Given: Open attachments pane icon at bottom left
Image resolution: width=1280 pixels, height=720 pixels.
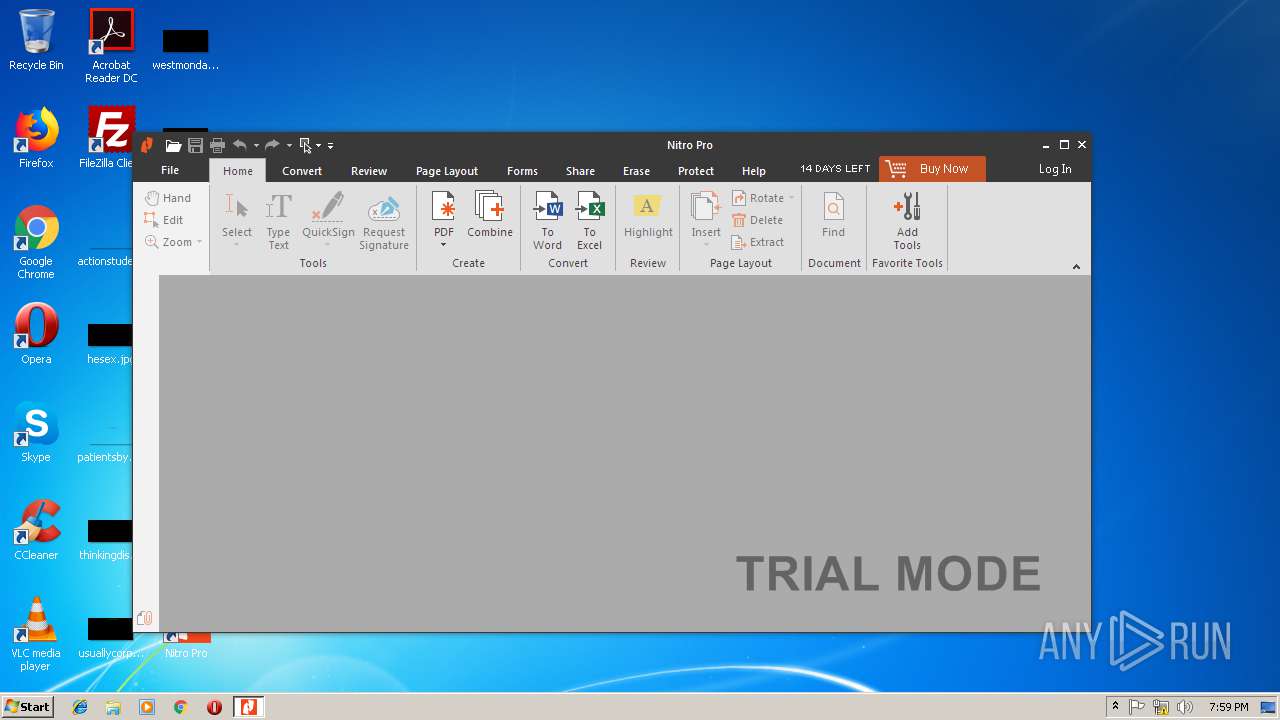Looking at the screenshot, I should pyautogui.click(x=144, y=618).
